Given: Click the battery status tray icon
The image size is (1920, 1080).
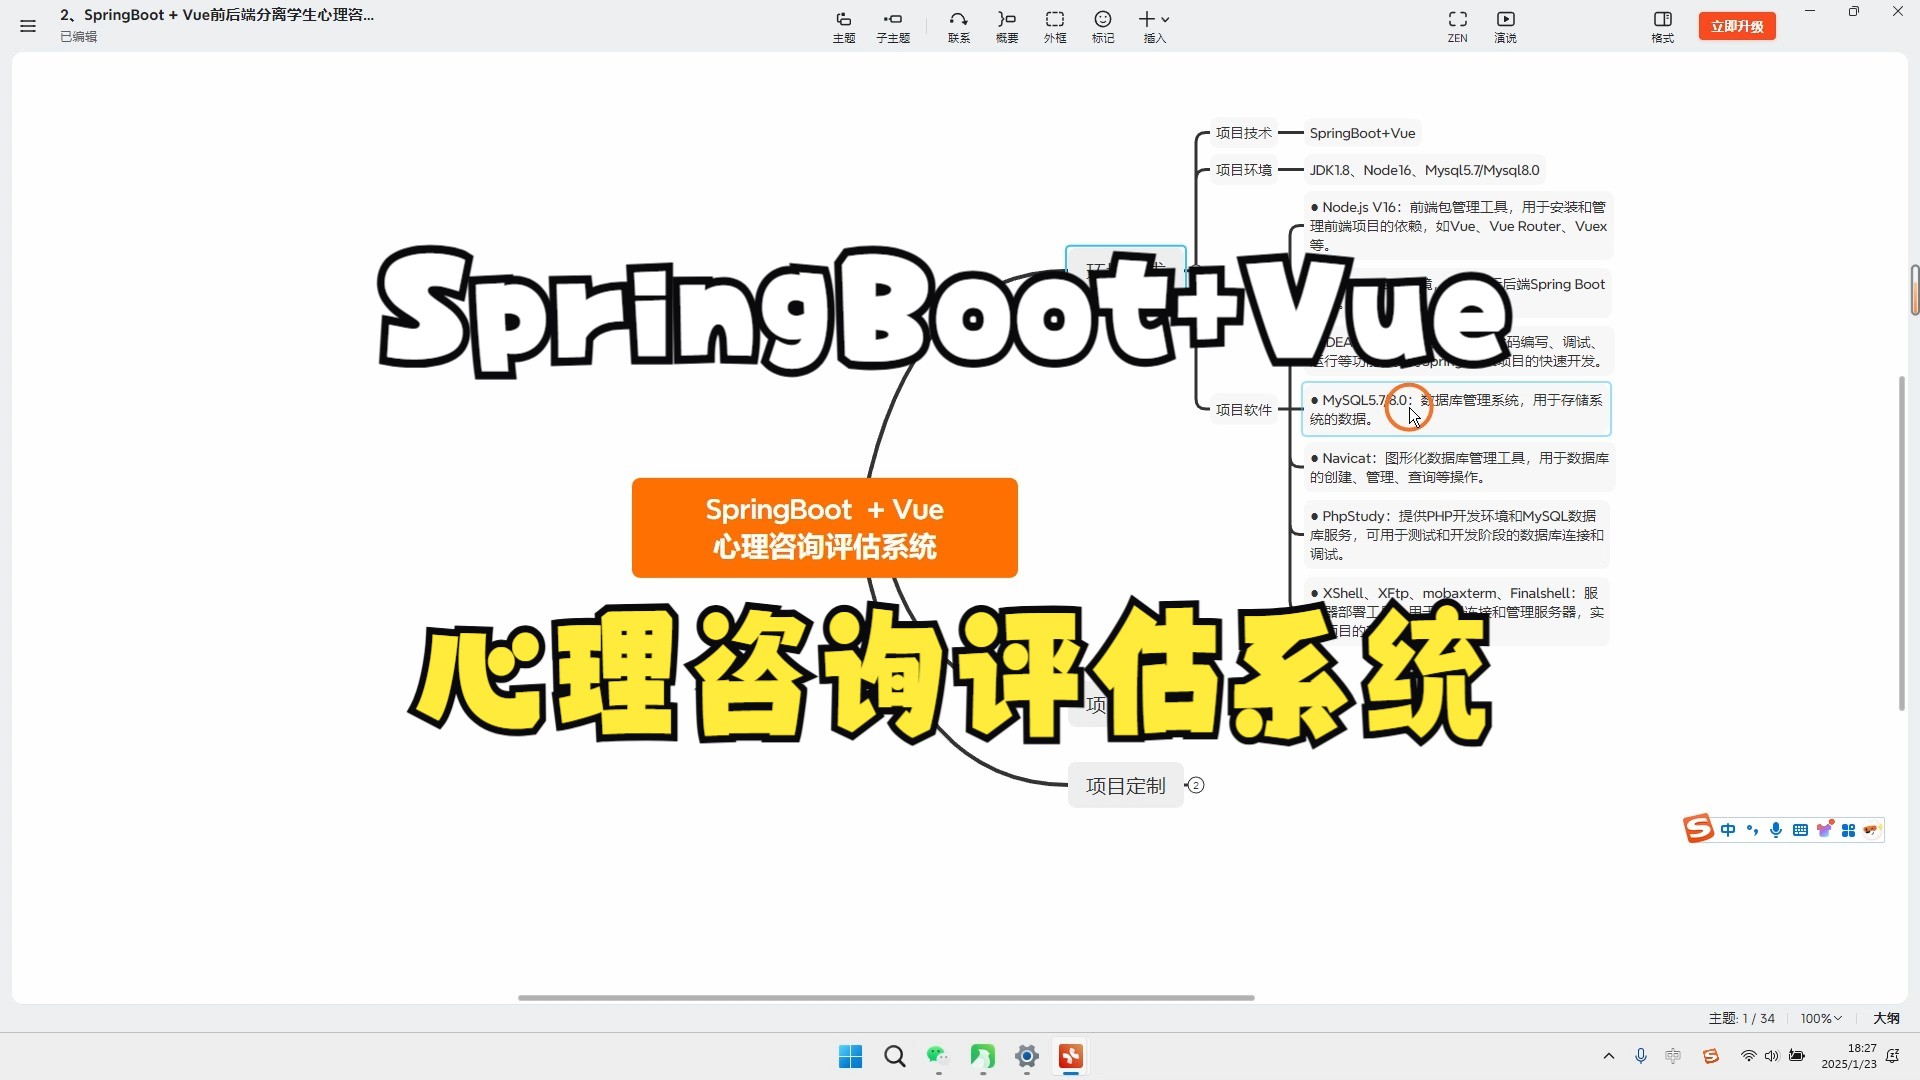Looking at the screenshot, I should [1797, 1056].
